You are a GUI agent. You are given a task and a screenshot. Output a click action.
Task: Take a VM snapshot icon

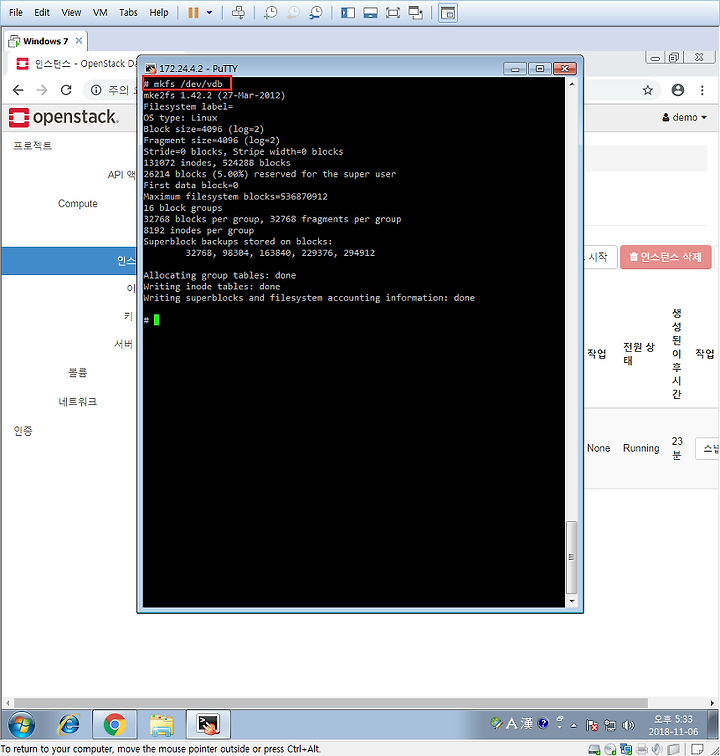pyautogui.click(x=271, y=13)
